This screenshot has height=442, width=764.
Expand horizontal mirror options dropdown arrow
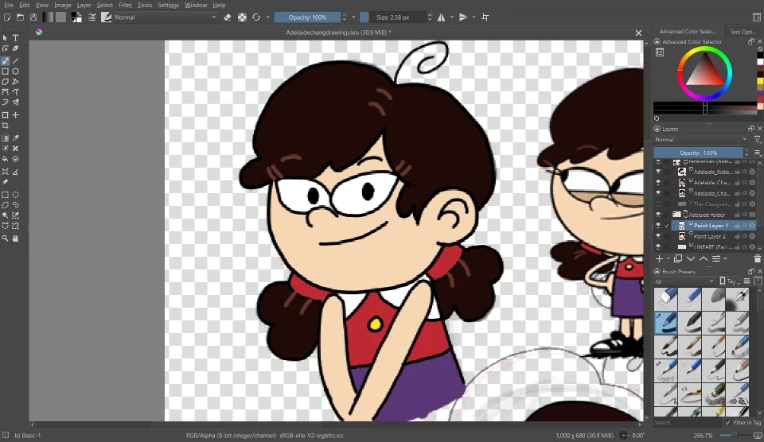(x=452, y=17)
